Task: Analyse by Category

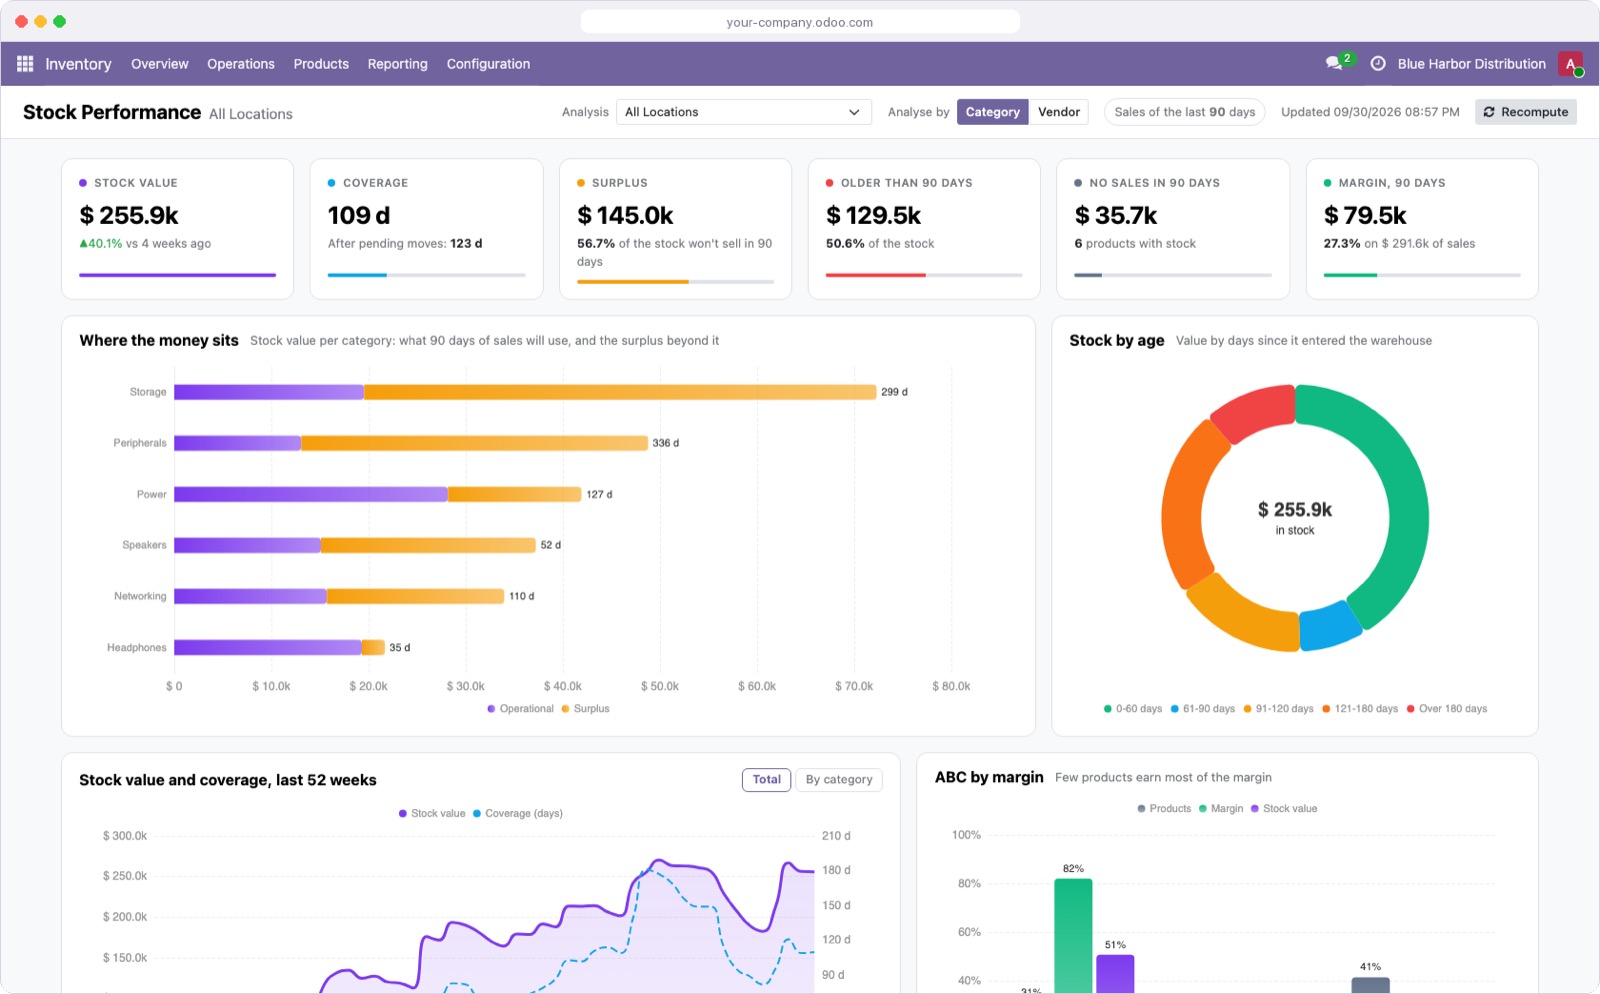Action: pos(993,112)
